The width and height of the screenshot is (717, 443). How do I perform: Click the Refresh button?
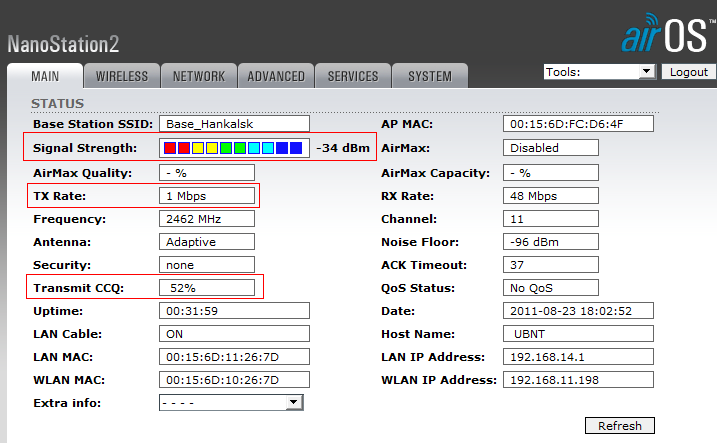[620, 426]
